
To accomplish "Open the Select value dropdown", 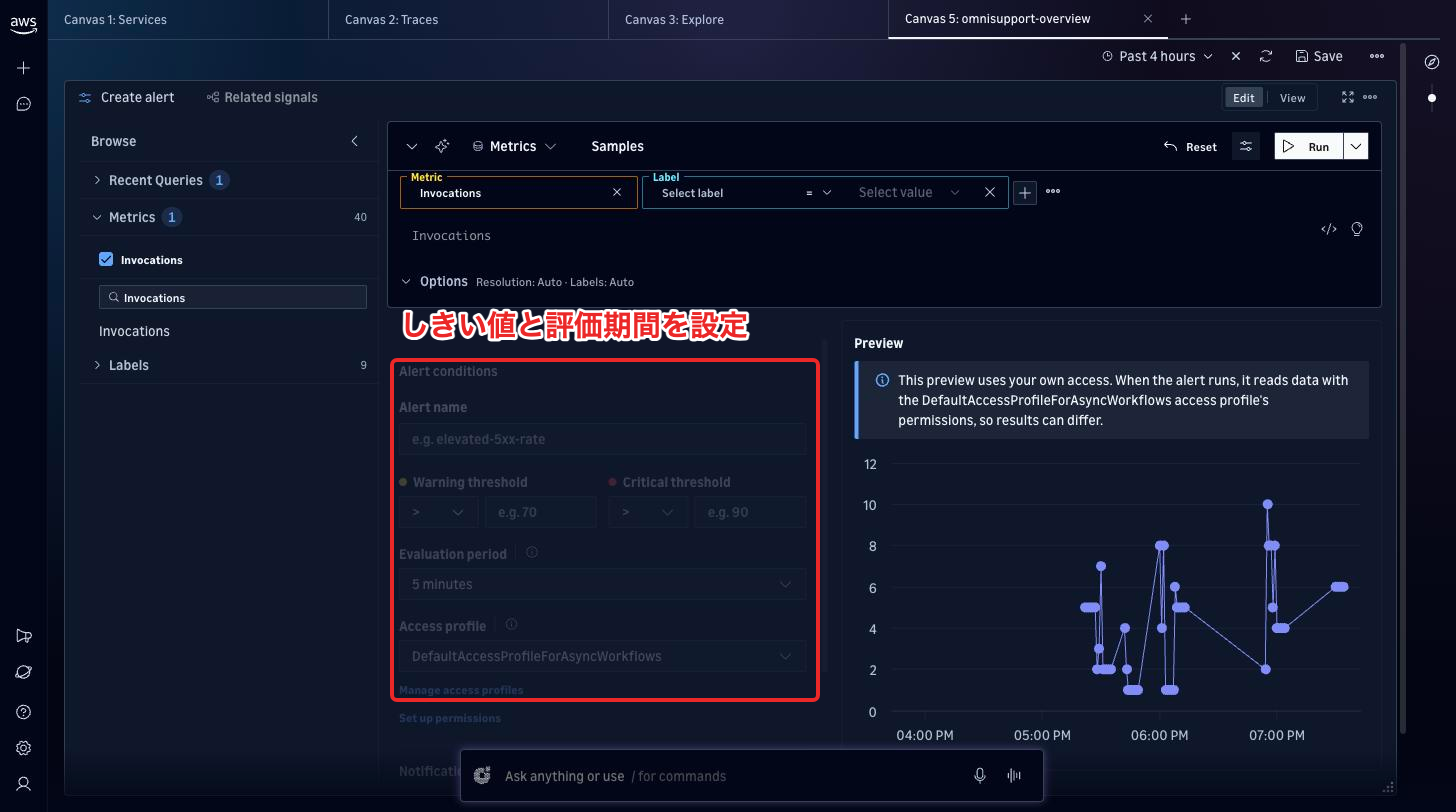I will [x=909, y=192].
